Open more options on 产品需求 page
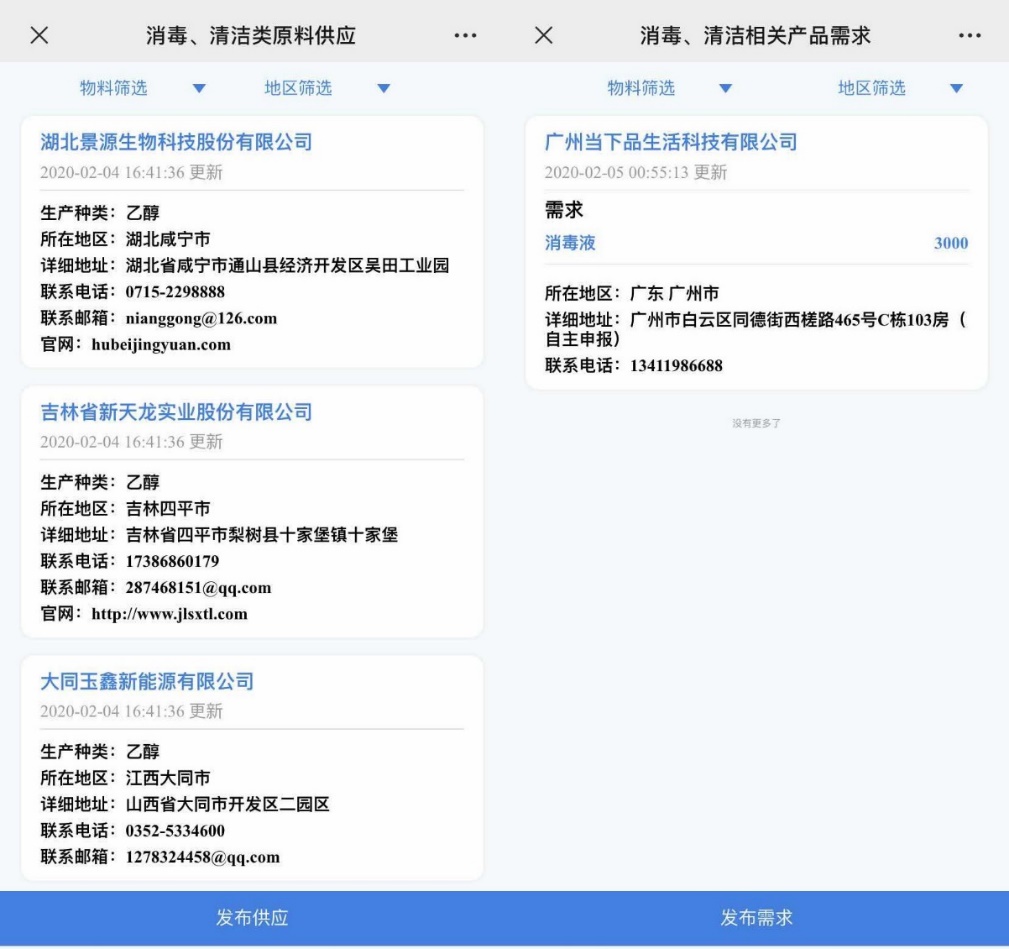 tap(970, 35)
